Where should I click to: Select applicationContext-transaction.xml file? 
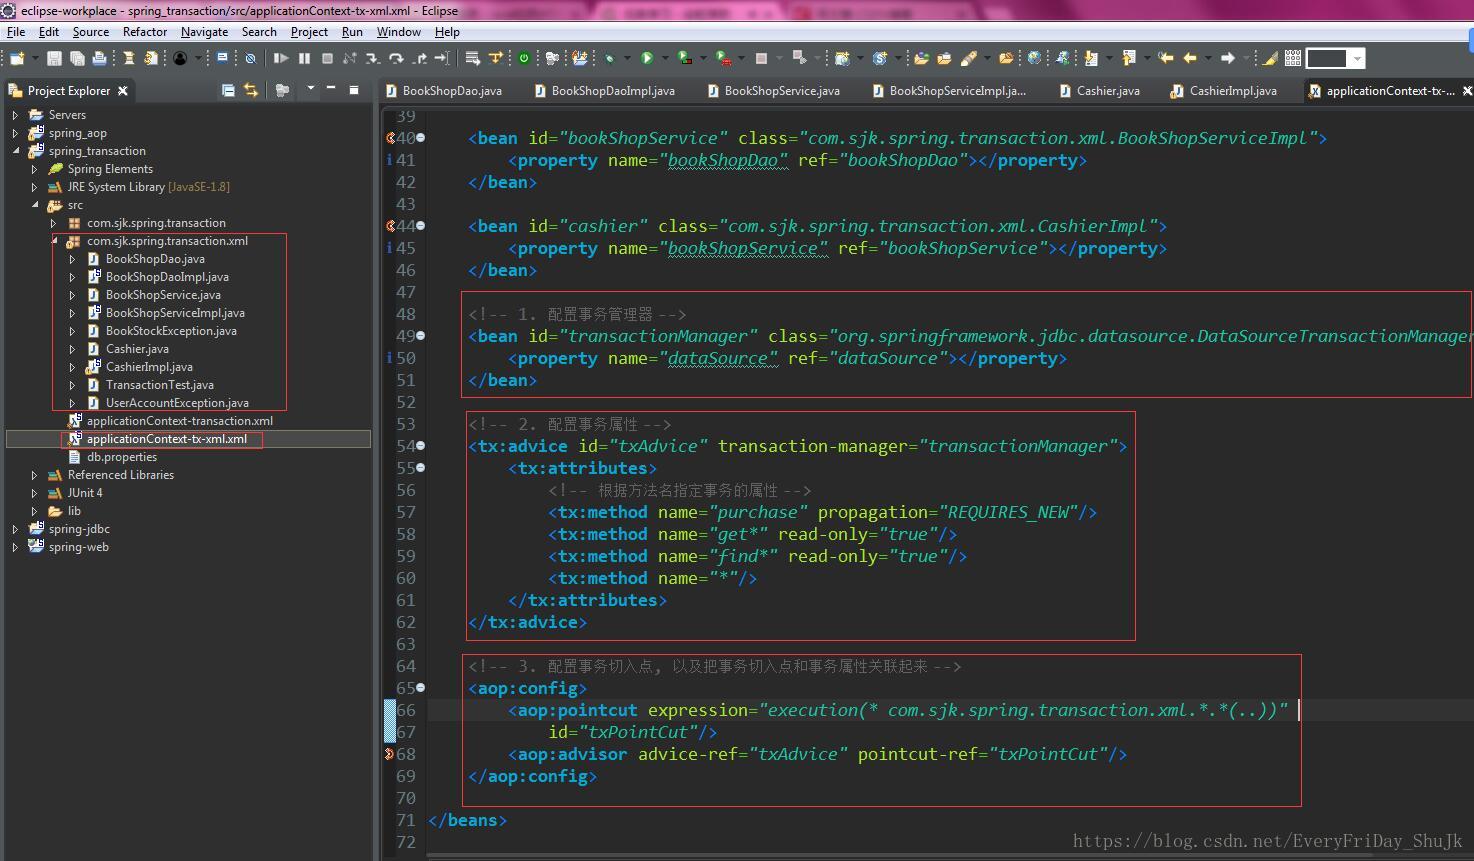click(x=180, y=421)
